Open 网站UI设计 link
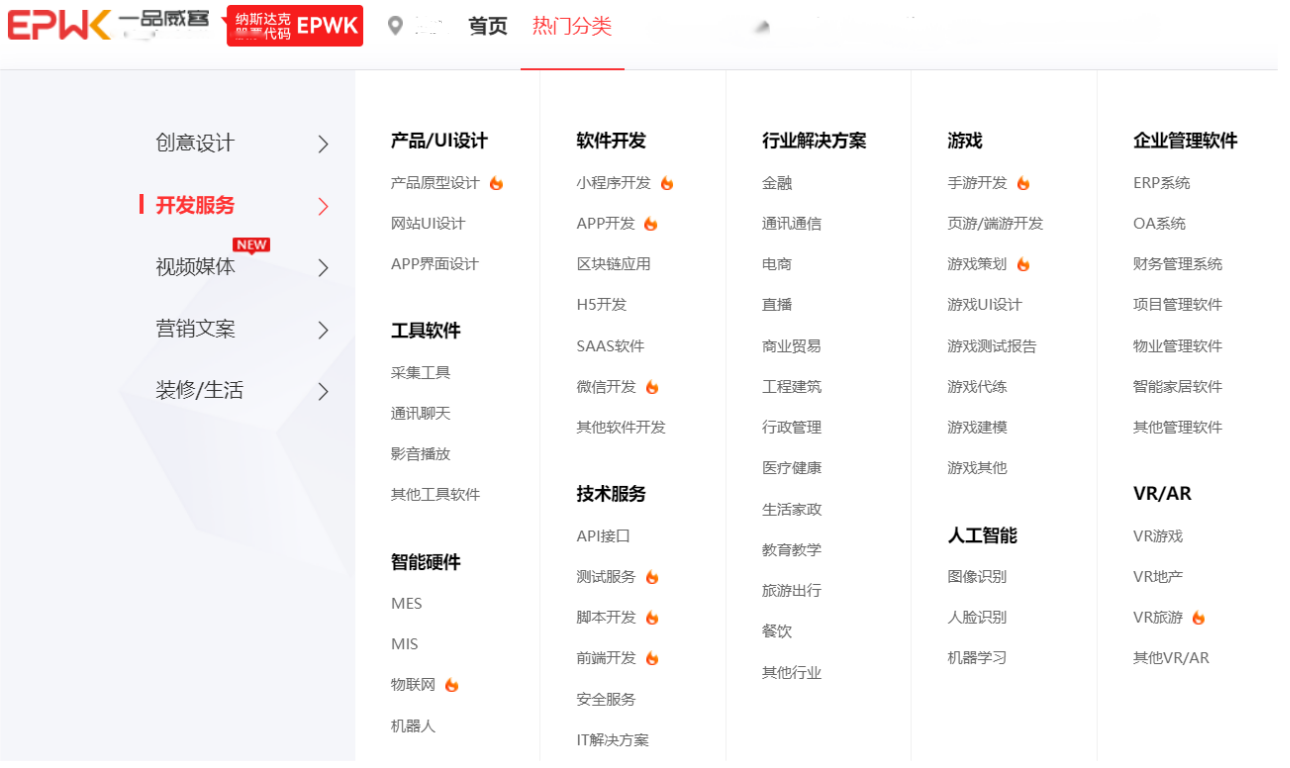 click(428, 224)
